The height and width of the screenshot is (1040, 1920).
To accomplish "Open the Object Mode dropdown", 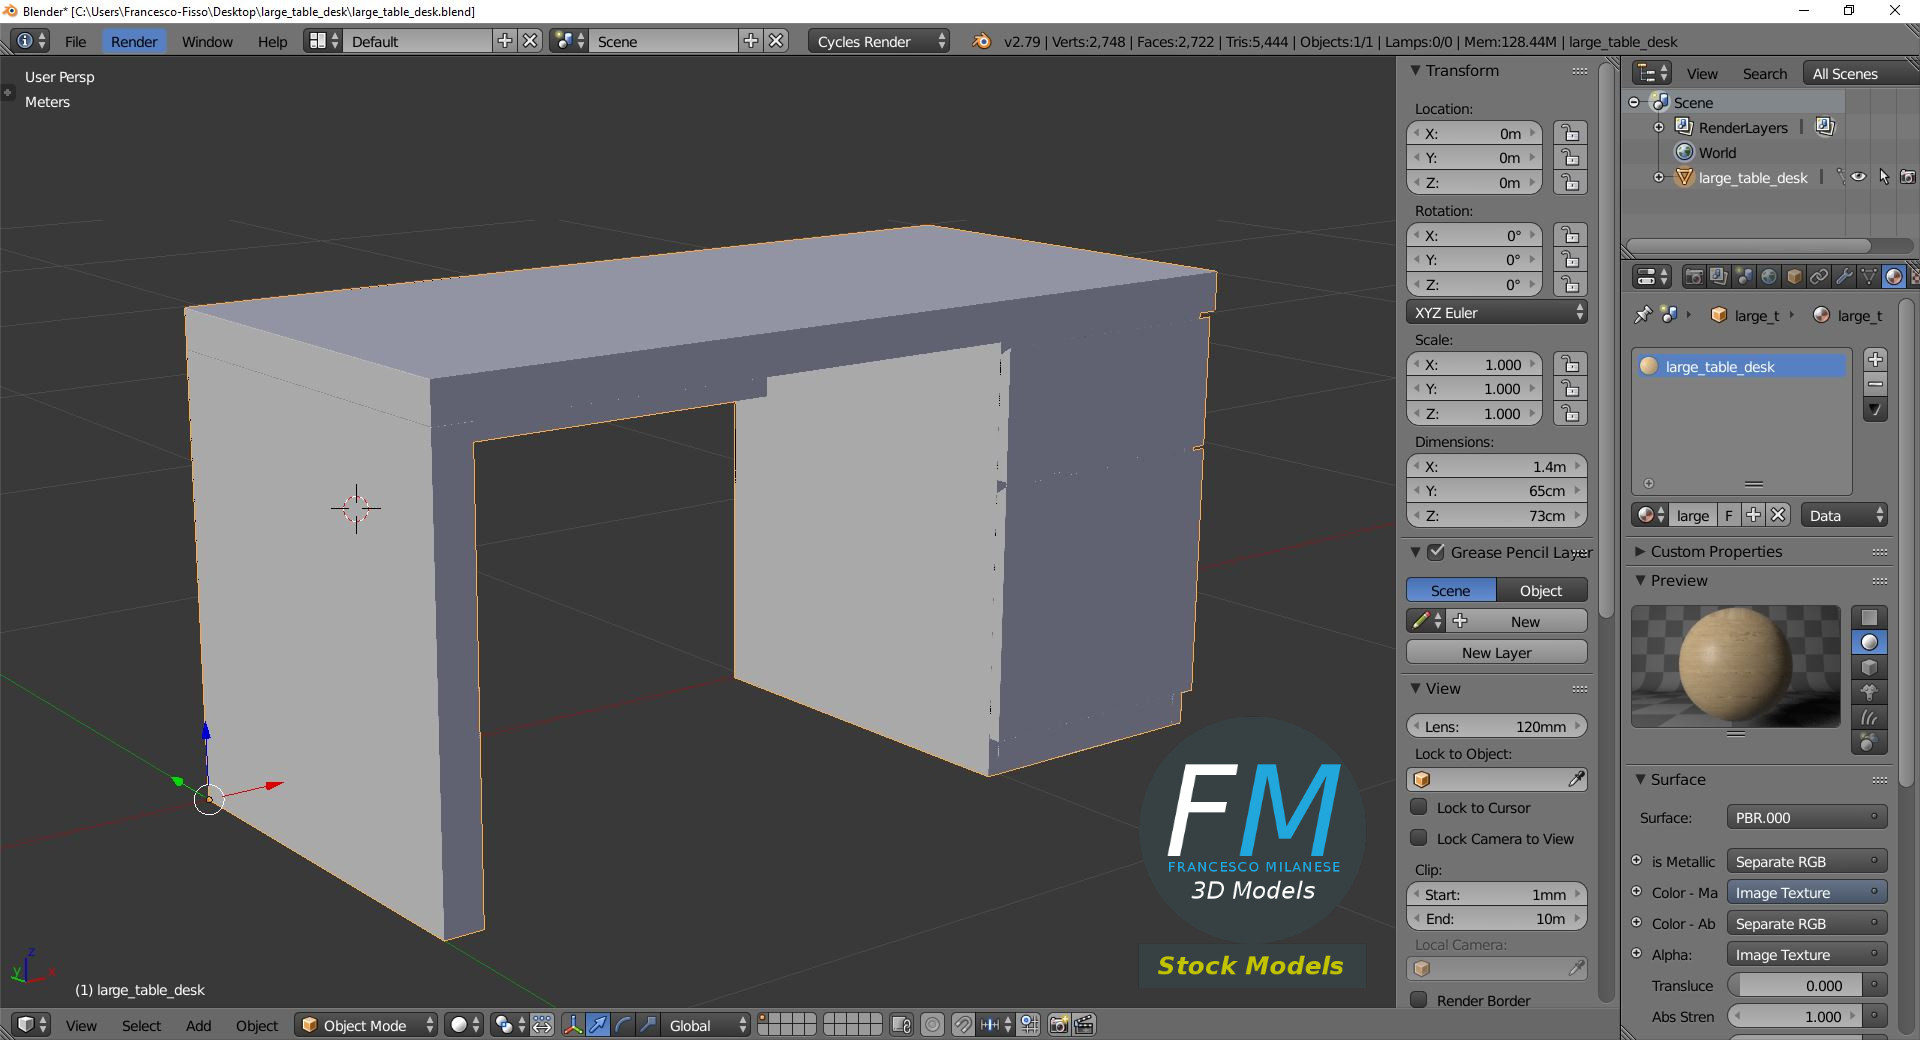I will click(x=365, y=1025).
